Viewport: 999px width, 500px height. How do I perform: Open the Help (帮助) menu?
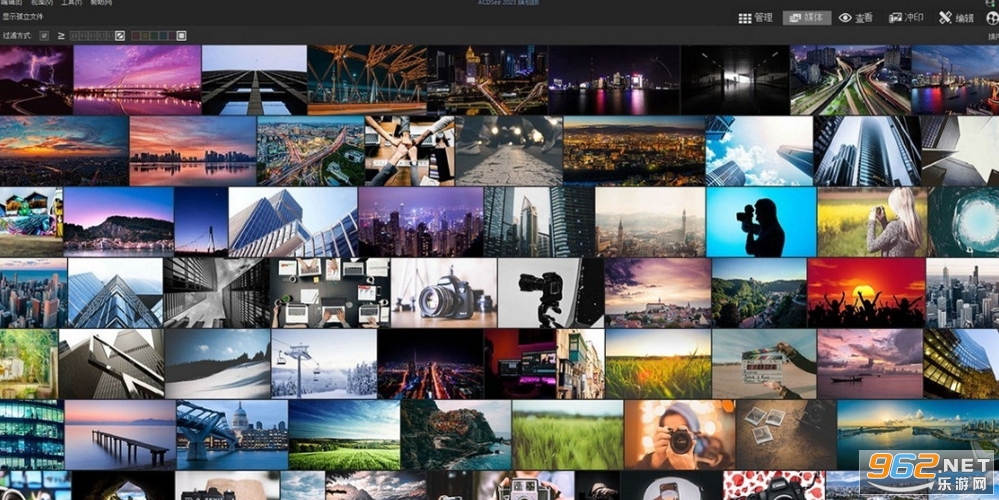pyautogui.click(x=100, y=3)
